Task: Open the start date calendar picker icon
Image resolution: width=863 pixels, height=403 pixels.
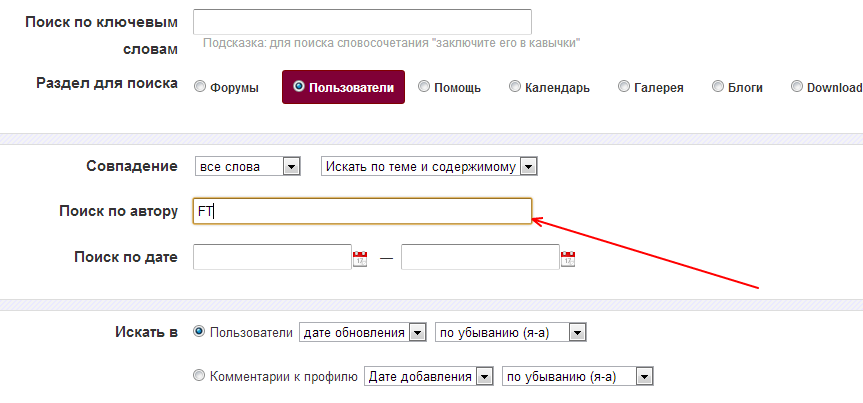Action: click(x=360, y=258)
